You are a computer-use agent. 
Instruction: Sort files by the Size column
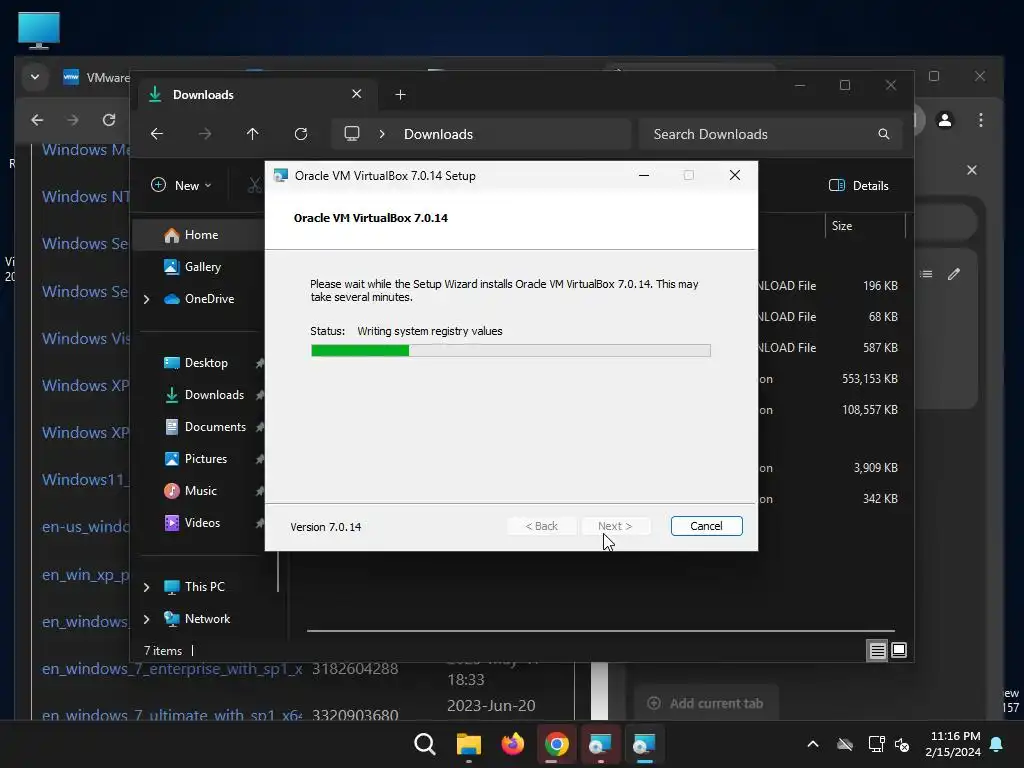pos(842,226)
